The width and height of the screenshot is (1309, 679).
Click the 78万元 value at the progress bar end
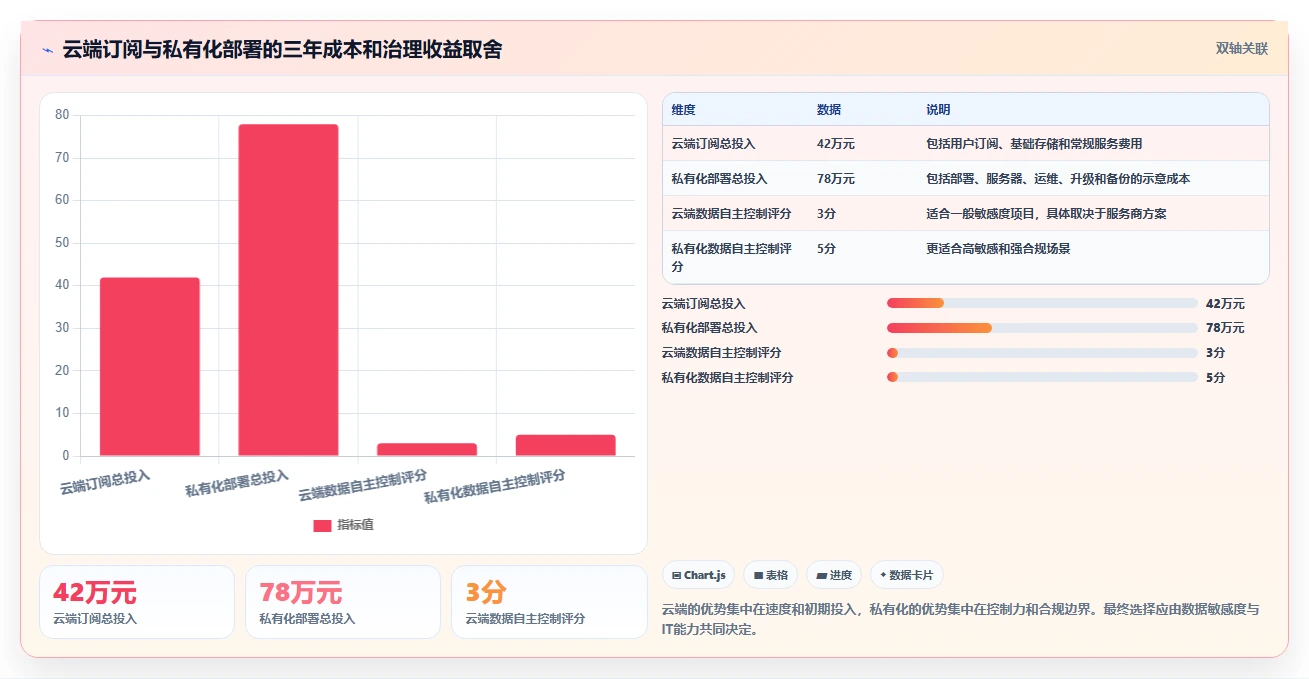(1225, 328)
